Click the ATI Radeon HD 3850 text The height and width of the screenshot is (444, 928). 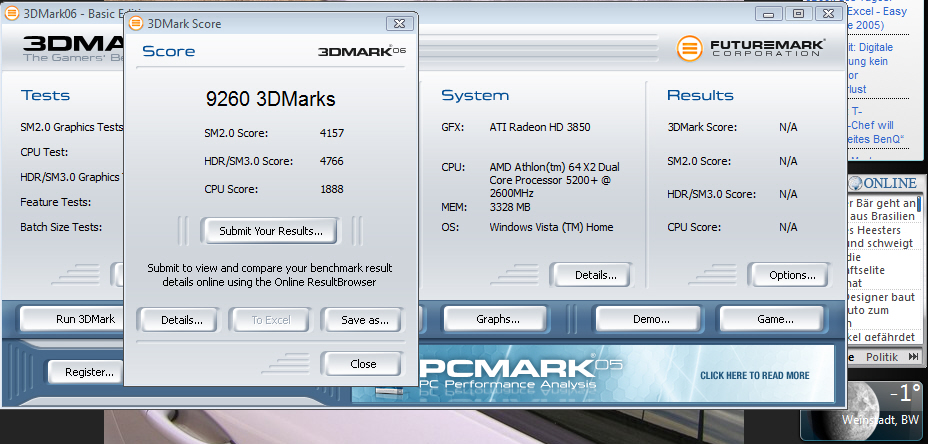[x=540, y=127]
